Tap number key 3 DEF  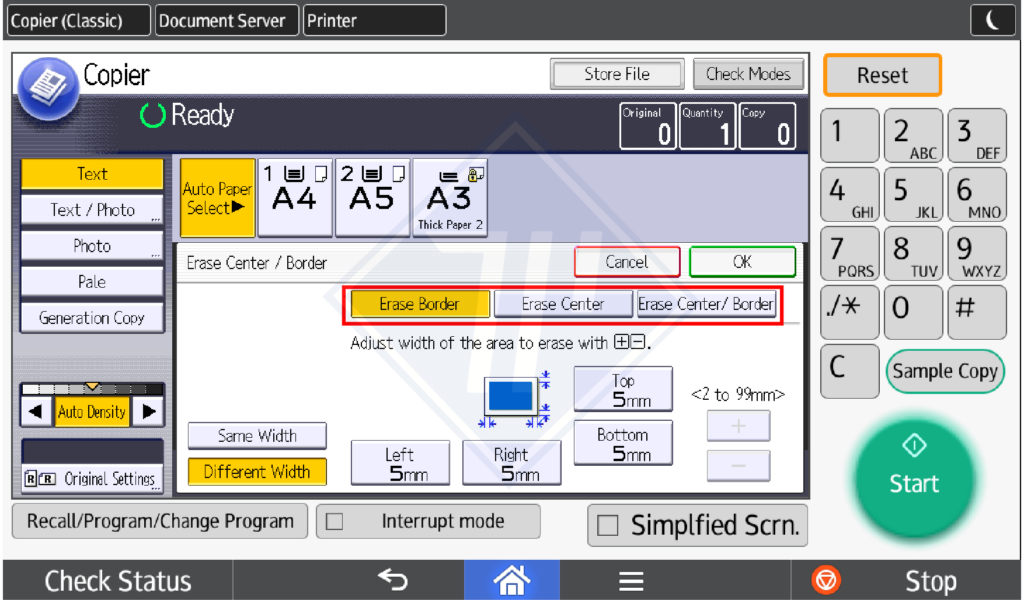pyautogui.click(x=977, y=135)
